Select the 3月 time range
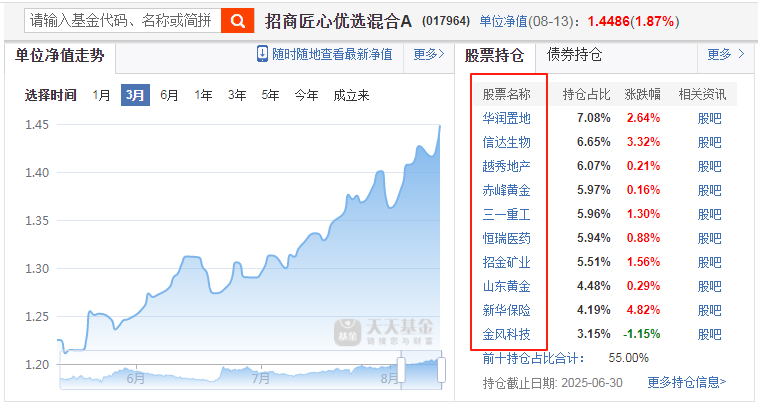Image resolution: width=758 pixels, height=406 pixels. (135, 95)
